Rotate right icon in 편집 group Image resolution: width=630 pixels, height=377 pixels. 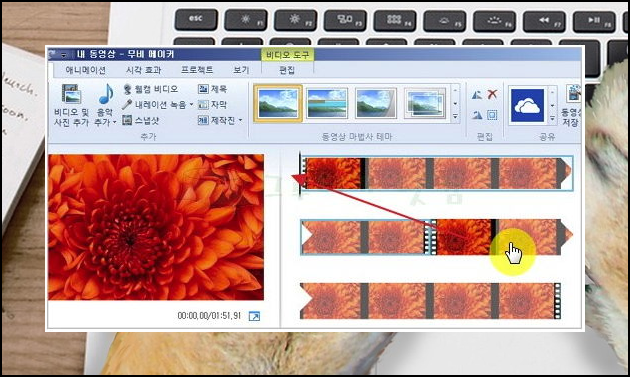(x=477, y=115)
